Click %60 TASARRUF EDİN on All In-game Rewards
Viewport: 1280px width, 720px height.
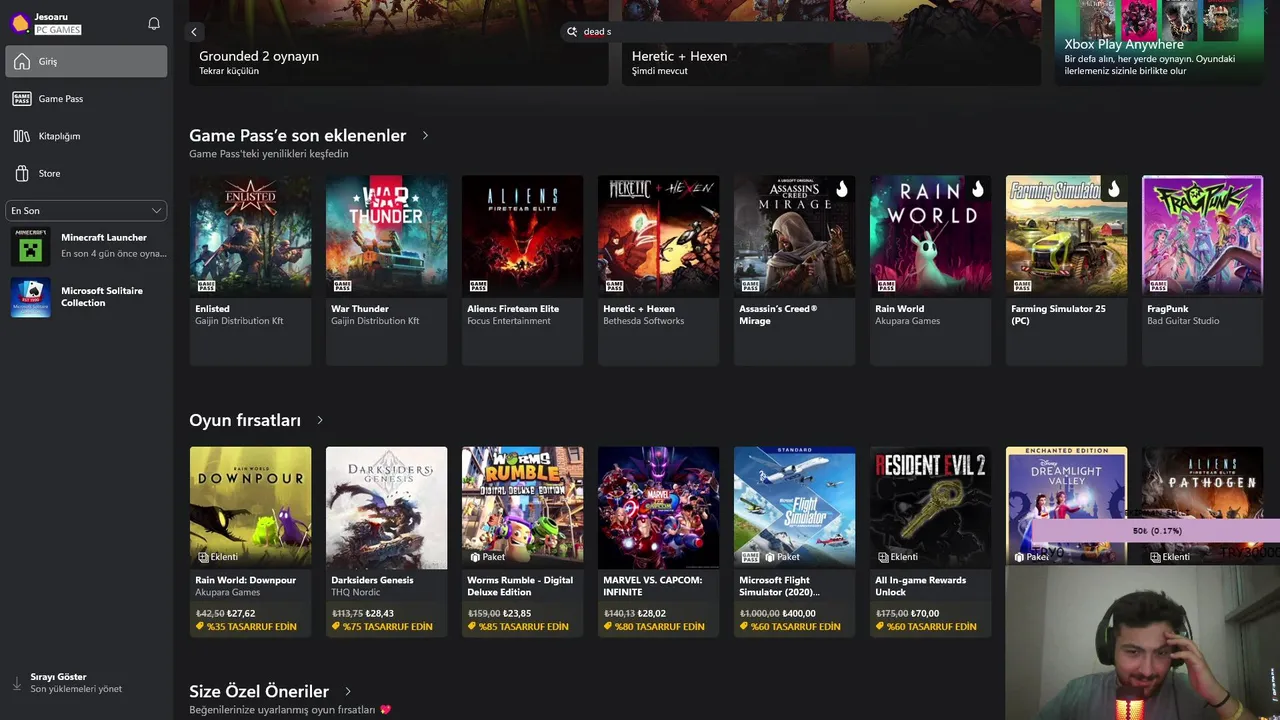925,627
